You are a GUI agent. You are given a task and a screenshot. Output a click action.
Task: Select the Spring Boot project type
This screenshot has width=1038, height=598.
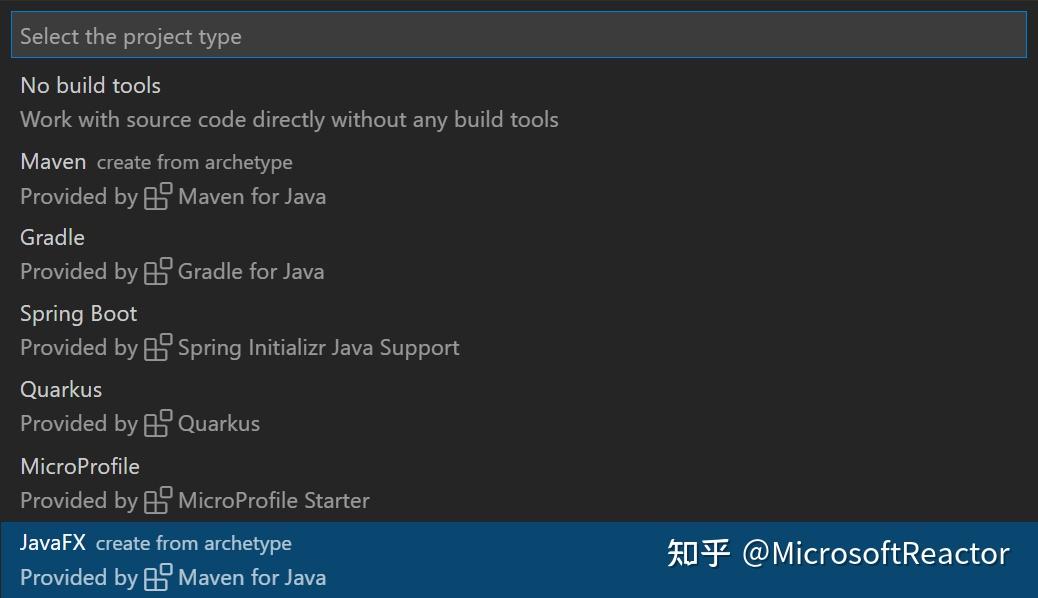pos(519,331)
